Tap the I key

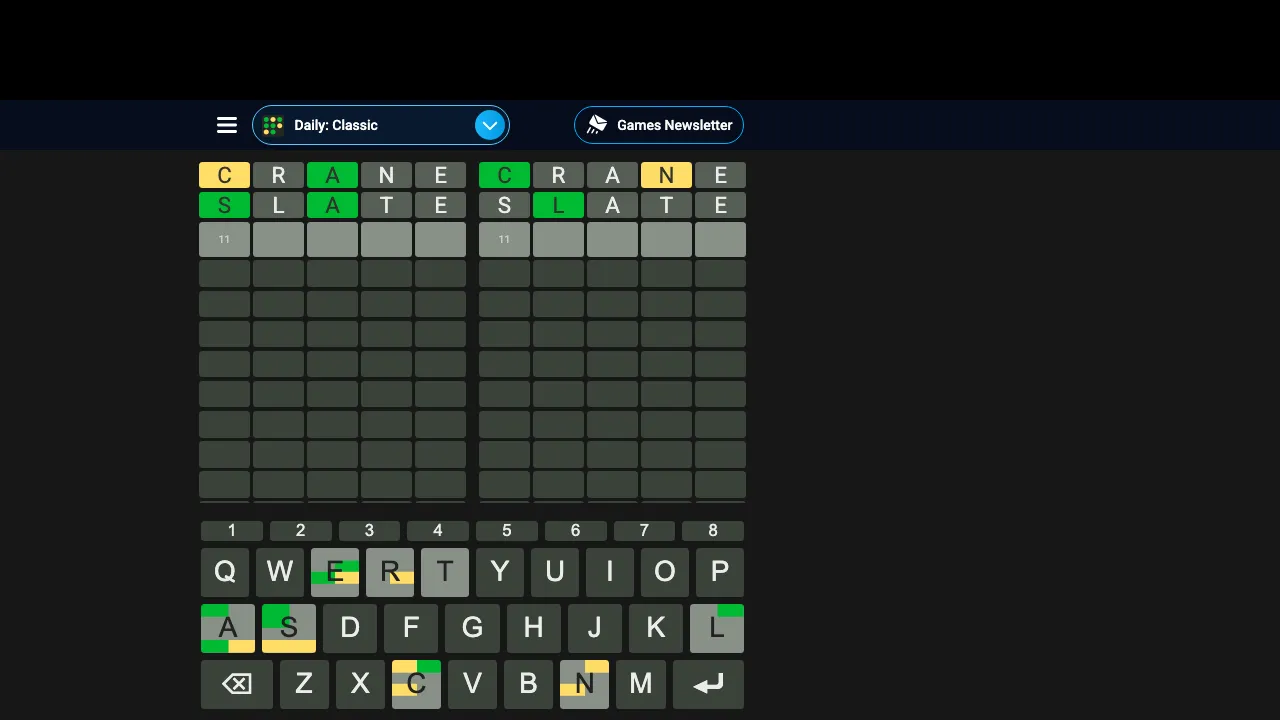[x=610, y=572]
